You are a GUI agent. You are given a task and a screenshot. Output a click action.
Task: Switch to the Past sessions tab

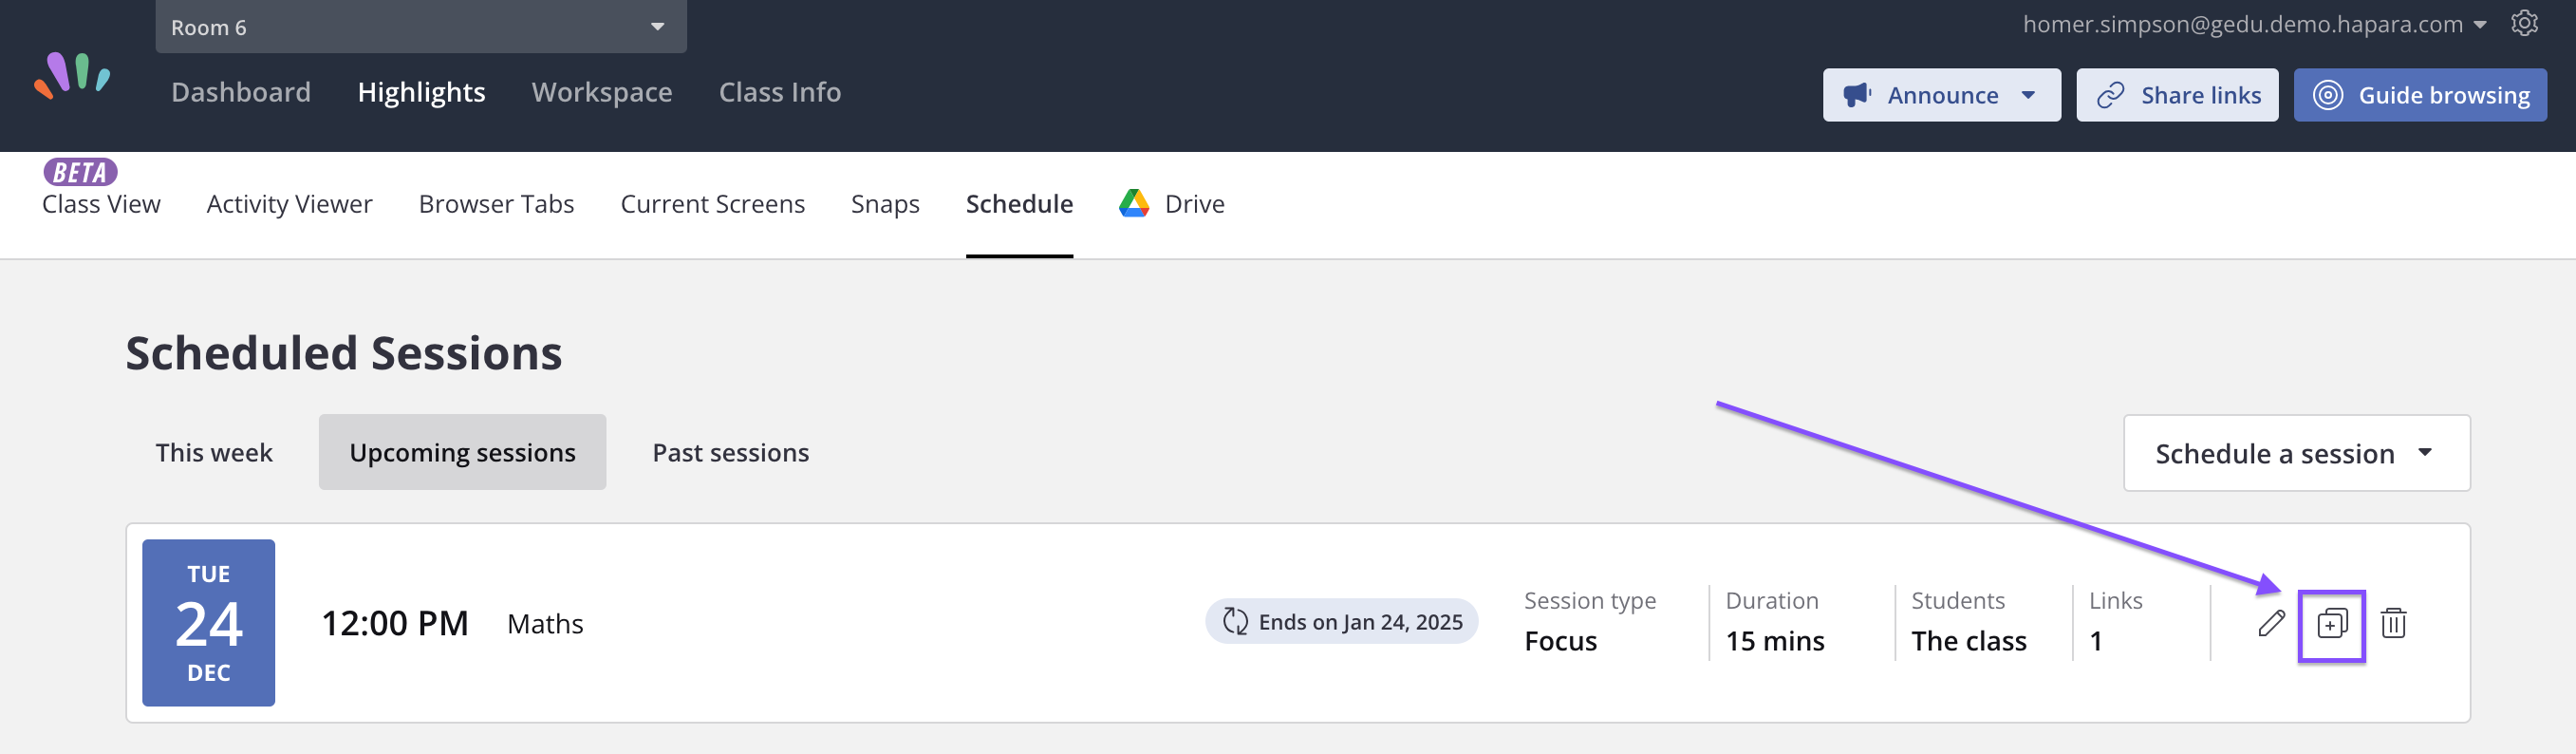pos(730,453)
